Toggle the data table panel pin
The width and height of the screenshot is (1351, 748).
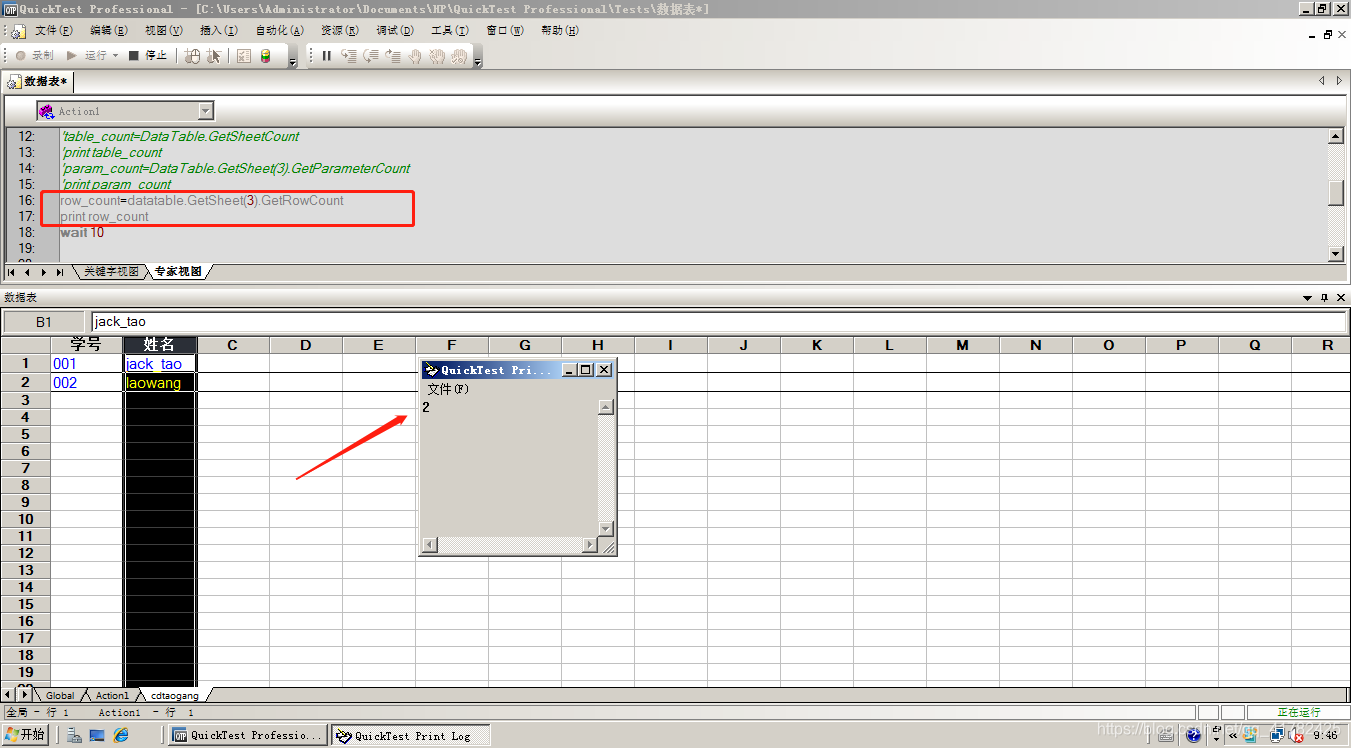coord(1325,298)
